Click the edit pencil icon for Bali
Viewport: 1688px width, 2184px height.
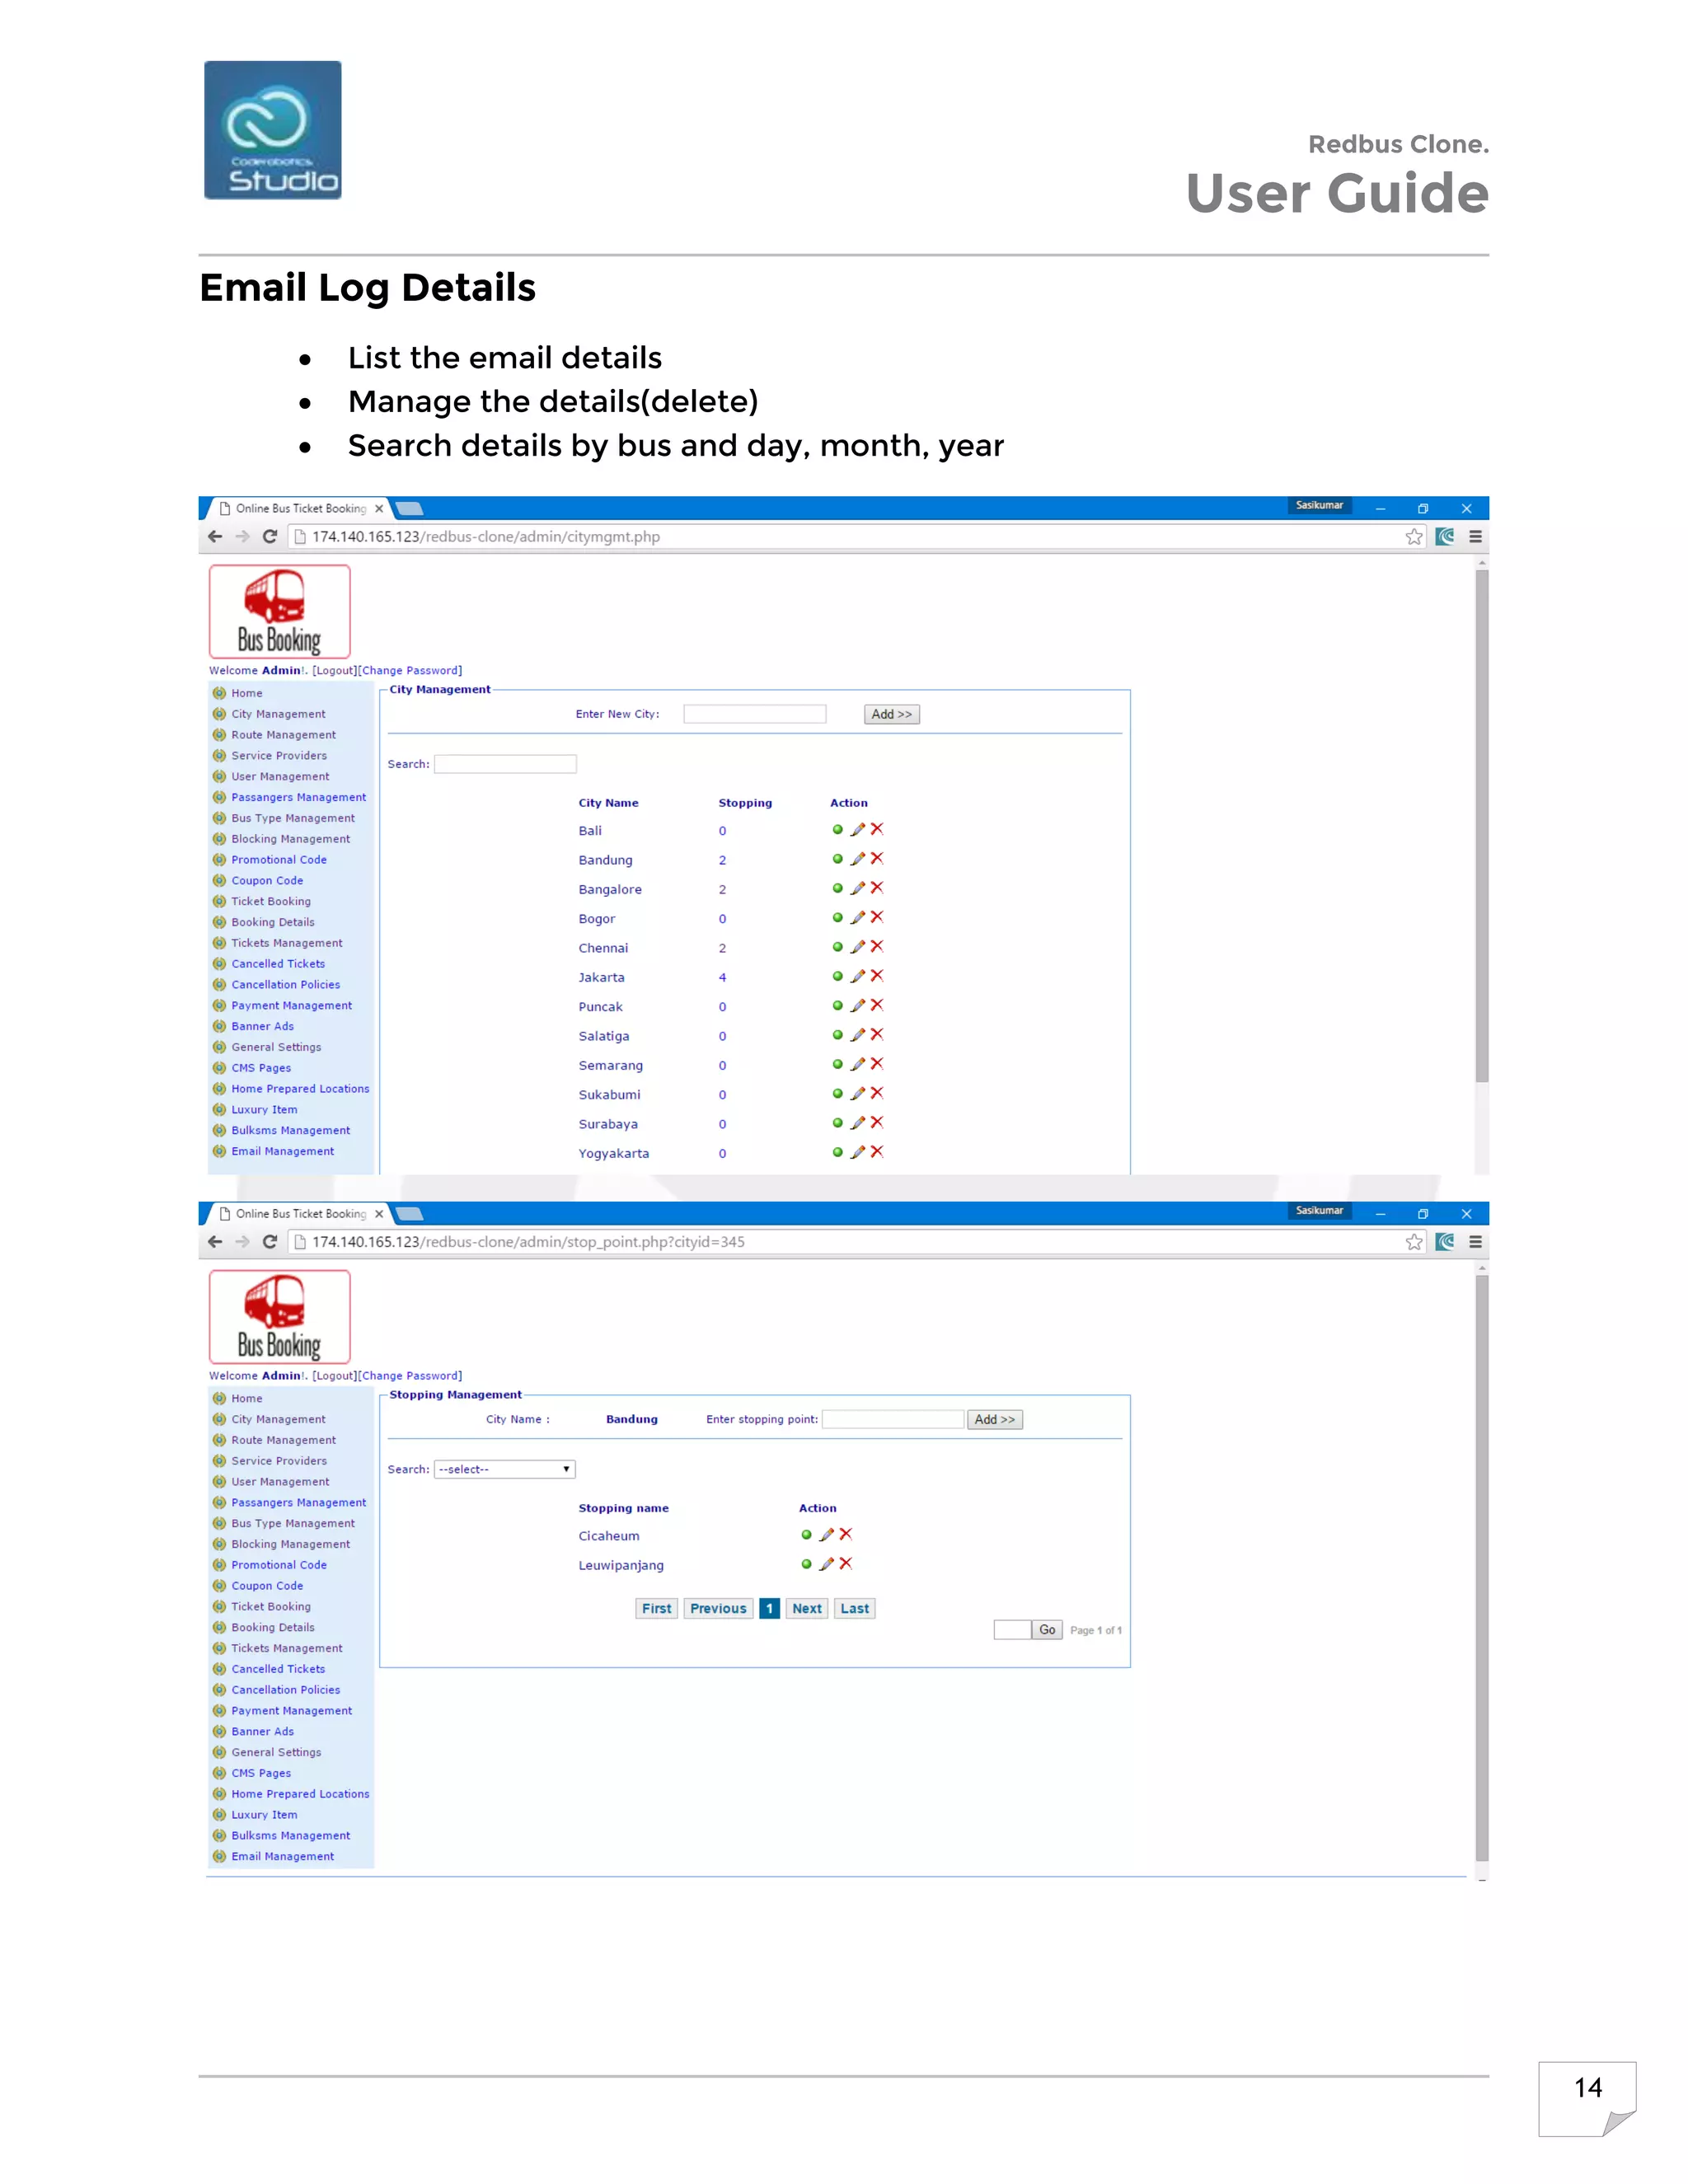[857, 830]
